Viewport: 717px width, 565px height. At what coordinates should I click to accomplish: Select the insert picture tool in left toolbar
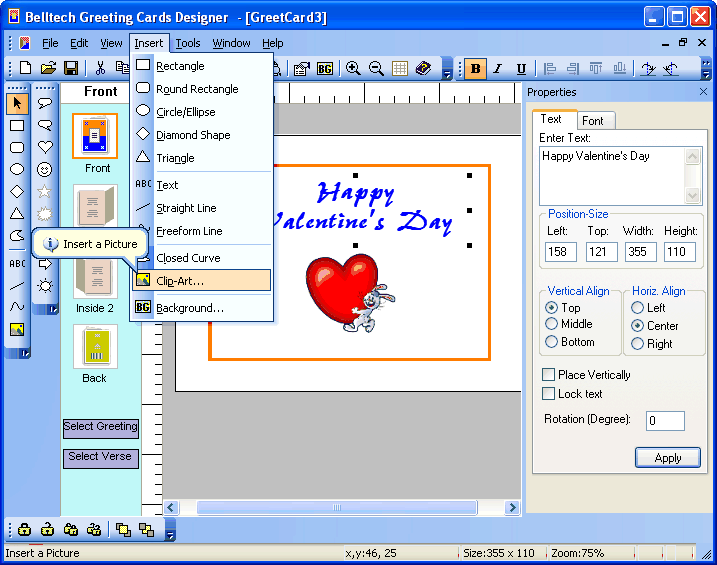17,330
